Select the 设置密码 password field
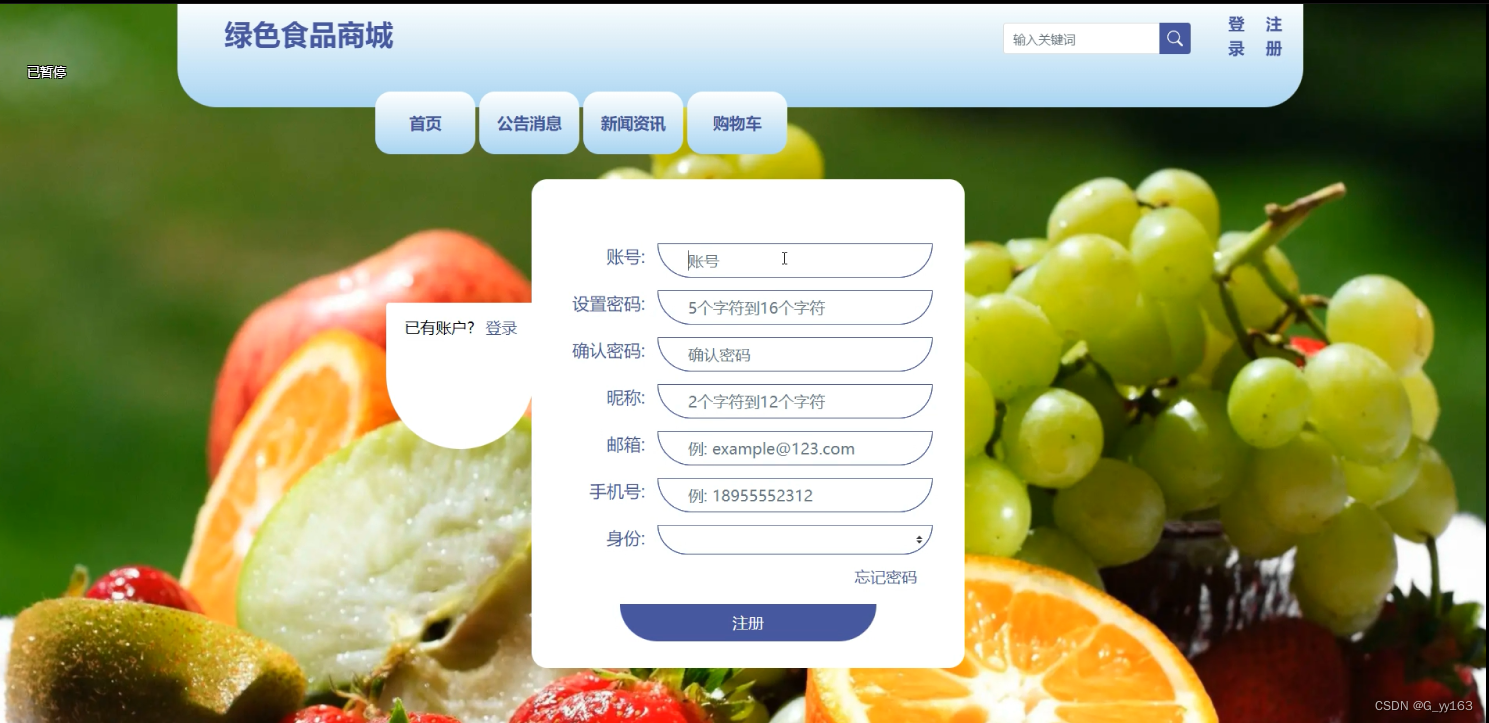Screen dimensions: 1489x723 pyautogui.click(x=795, y=307)
